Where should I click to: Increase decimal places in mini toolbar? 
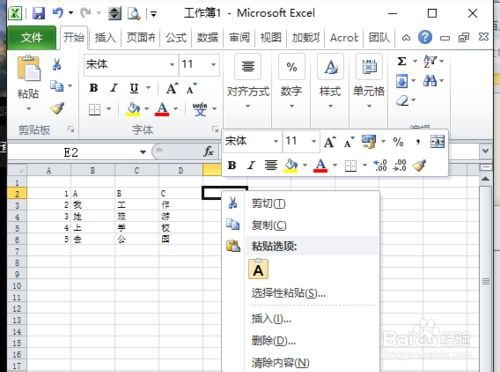(x=380, y=165)
